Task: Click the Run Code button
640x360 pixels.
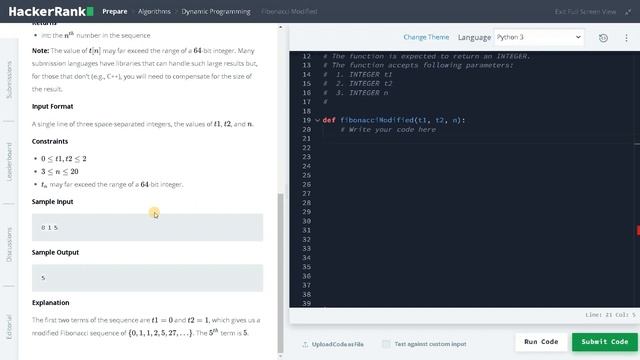Action: click(x=541, y=342)
